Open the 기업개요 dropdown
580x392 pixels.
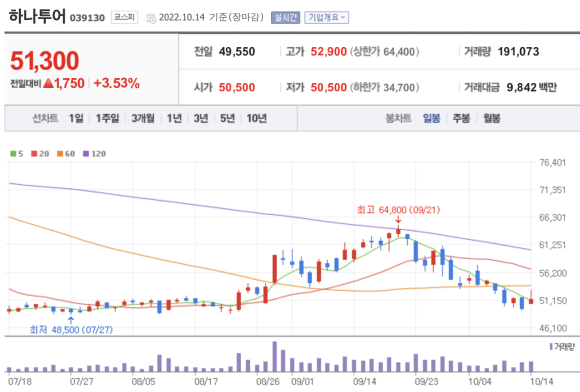click(x=326, y=17)
